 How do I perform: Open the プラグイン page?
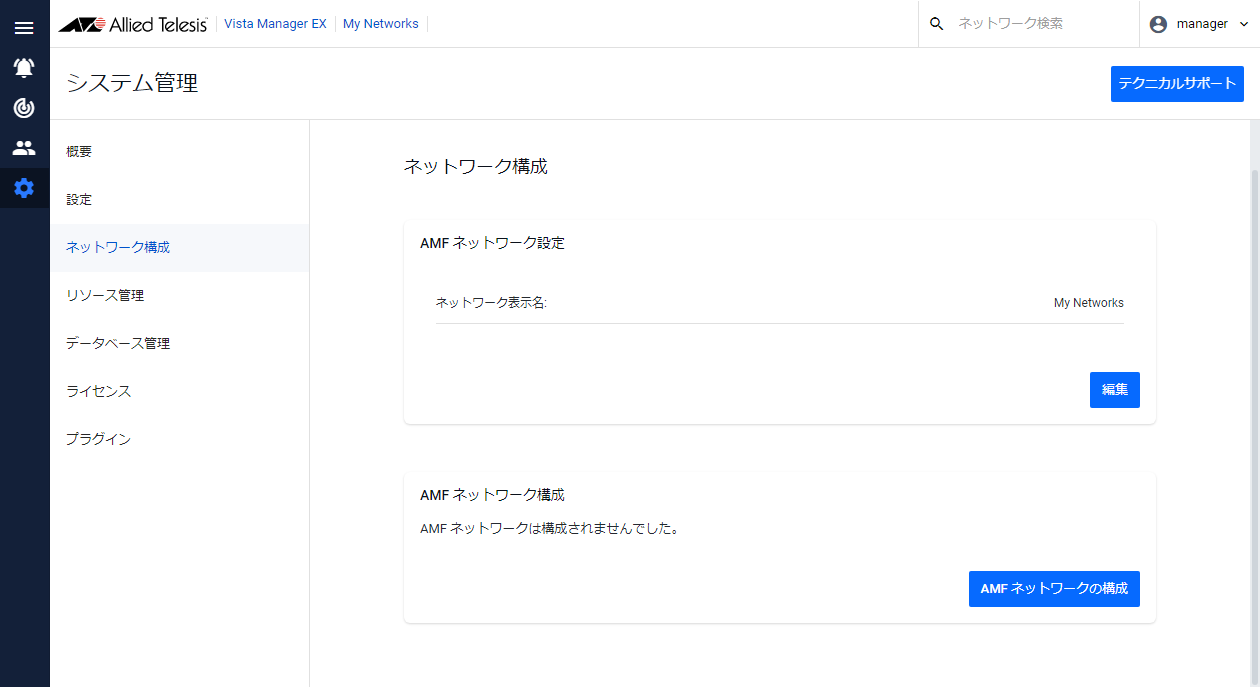(97, 439)
